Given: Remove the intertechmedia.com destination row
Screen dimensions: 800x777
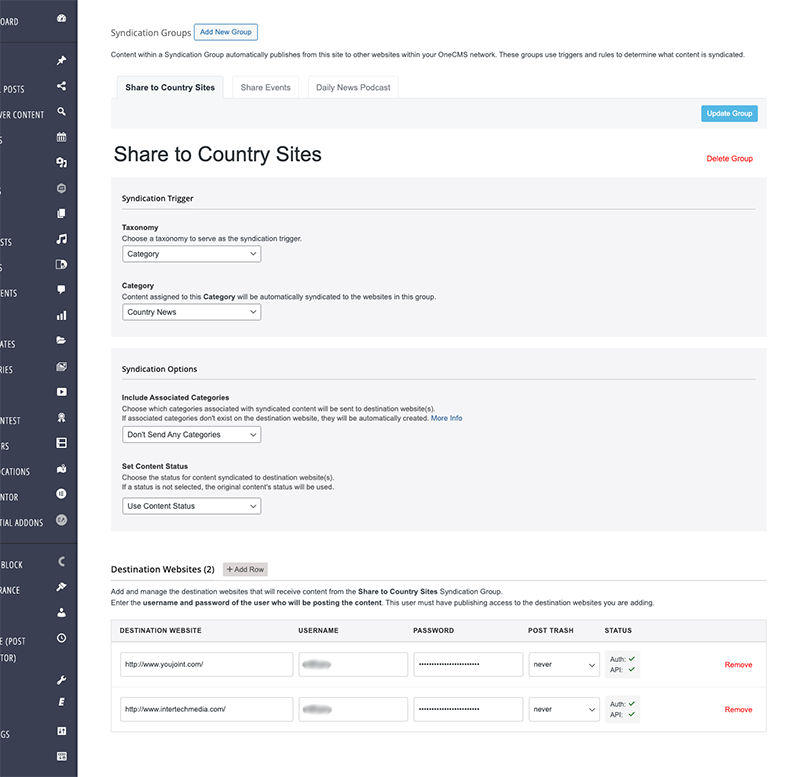Looking at the screenshot, I should 738,710.
